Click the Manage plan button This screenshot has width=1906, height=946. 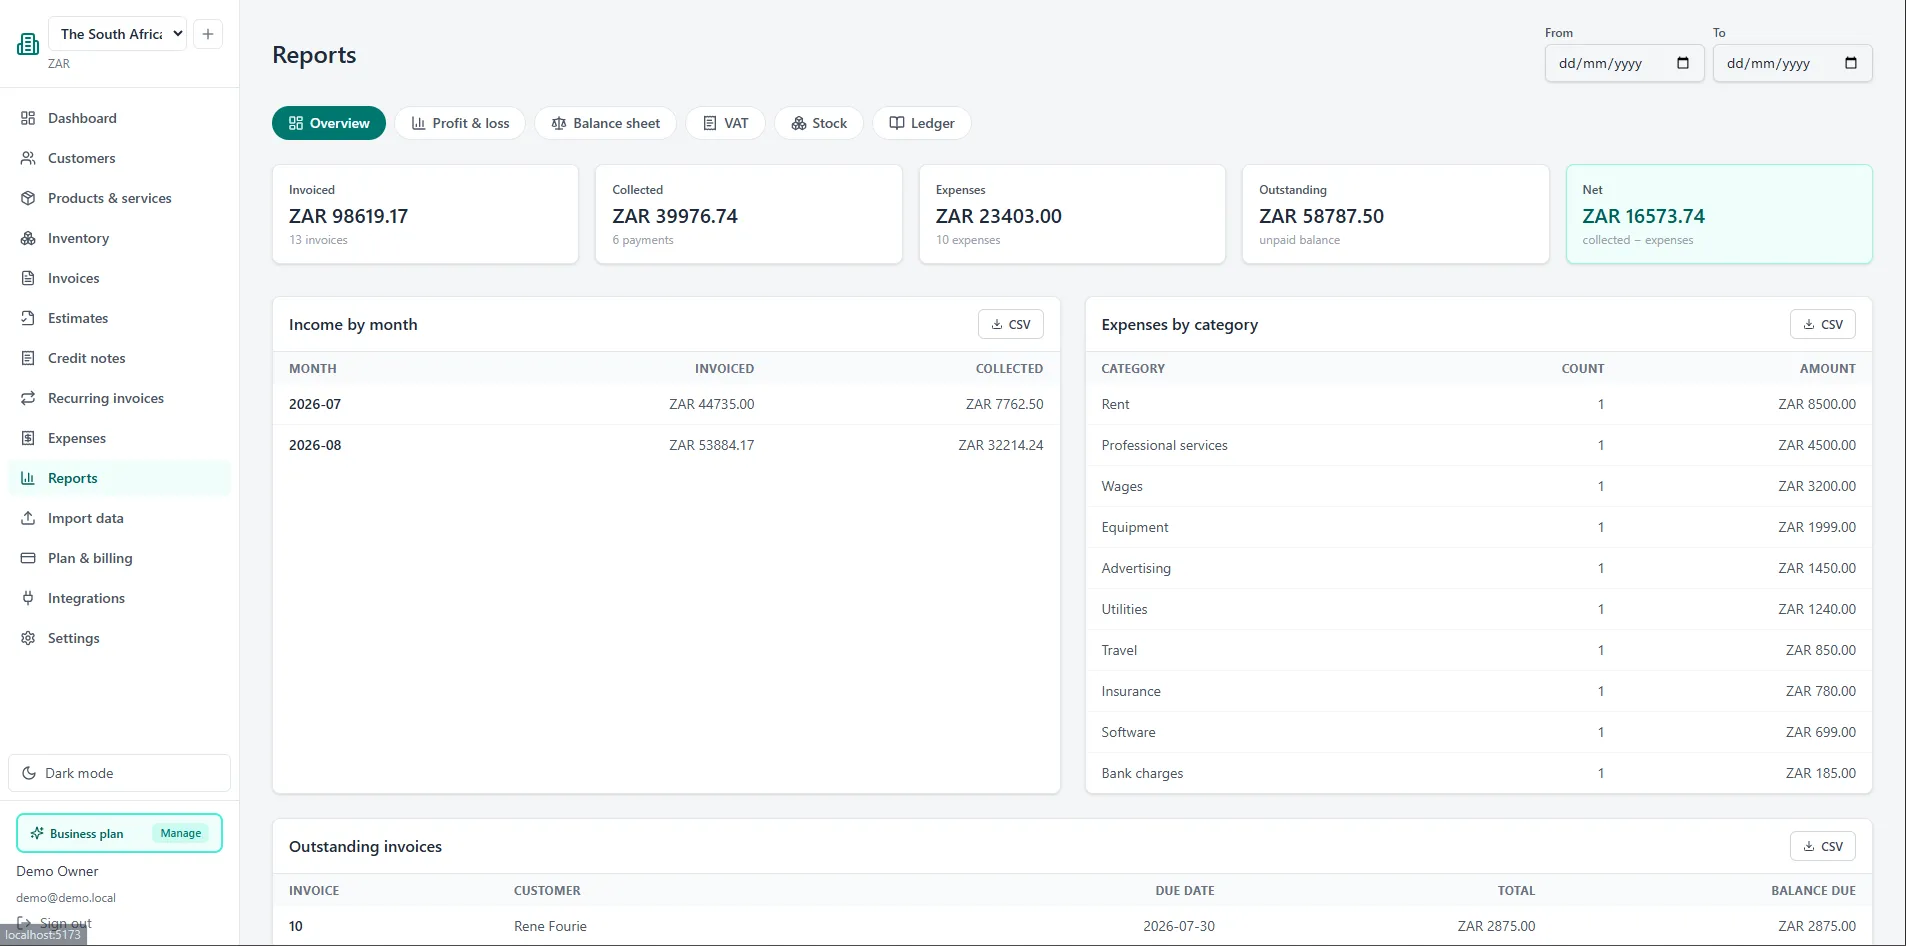point(181,833)
